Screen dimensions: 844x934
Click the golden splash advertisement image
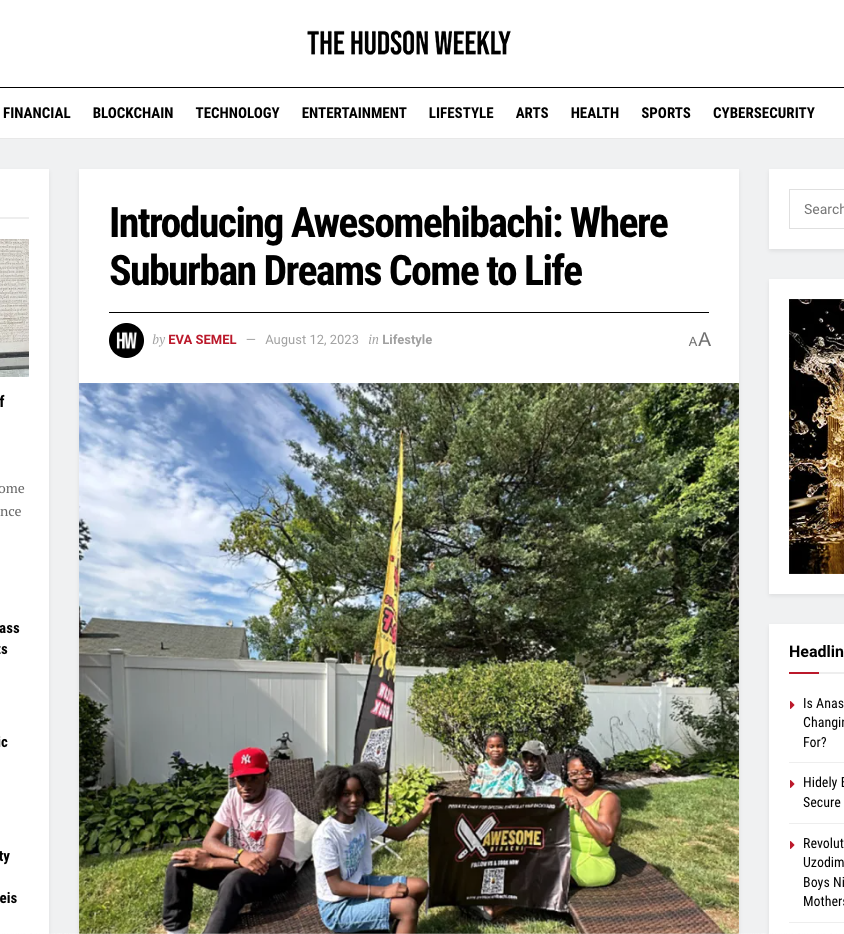pos(817,437)
